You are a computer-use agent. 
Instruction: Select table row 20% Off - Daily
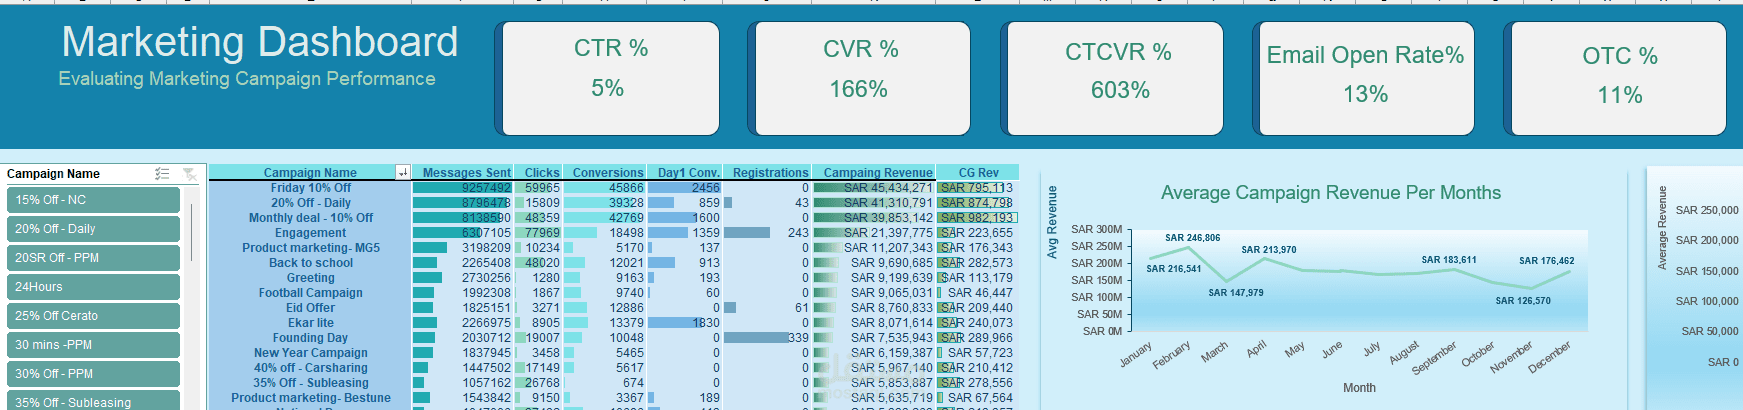pos(311,203)
